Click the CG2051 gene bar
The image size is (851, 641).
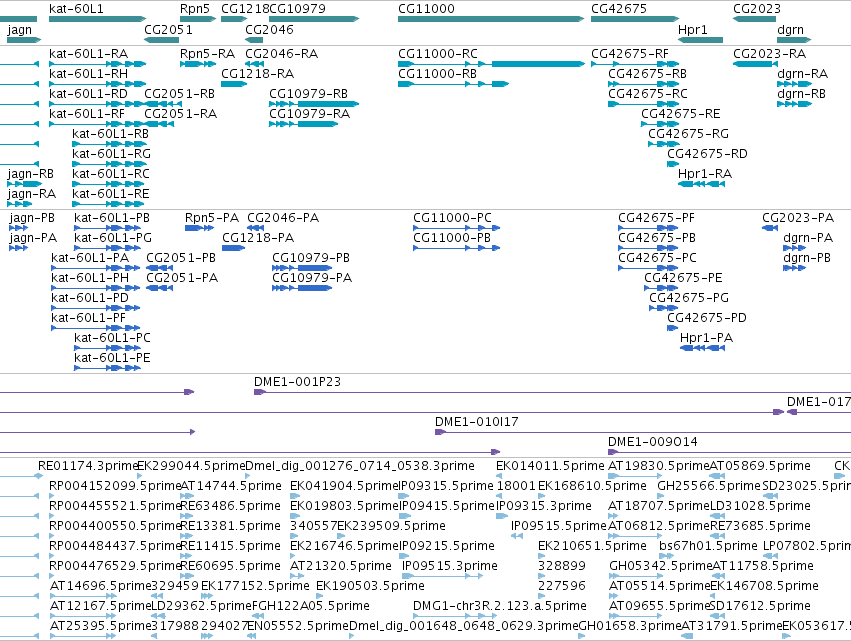pos(162,40)
